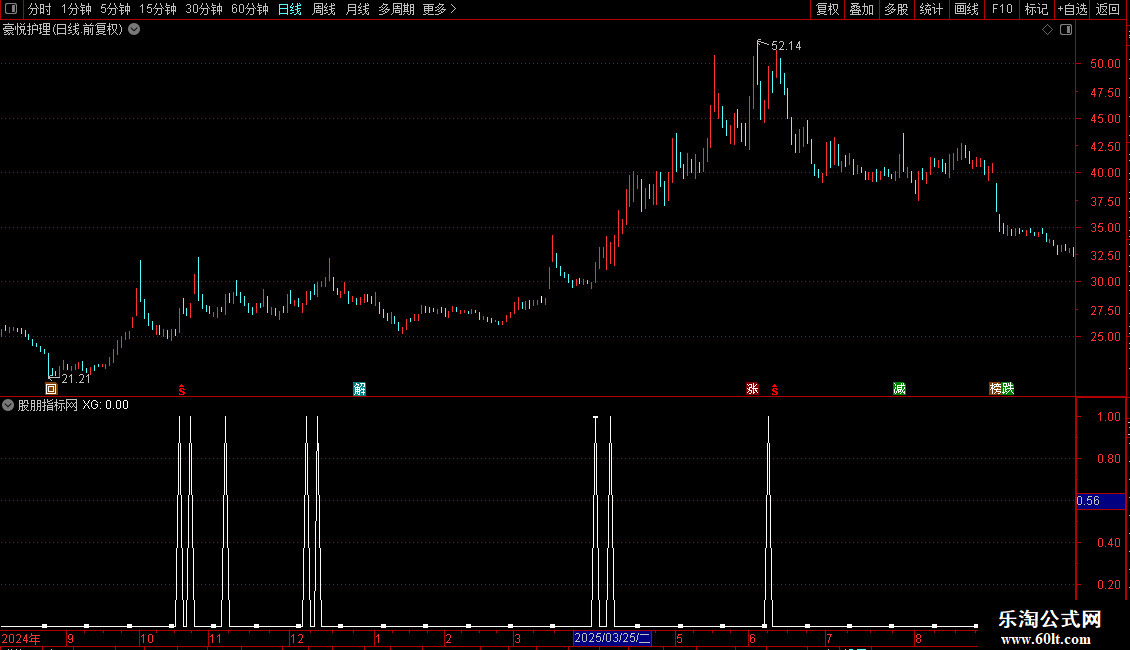Click the green 减 event marker
Image resolution: width=1130 pixels, height=650 pixels.
tap(899, 389)
